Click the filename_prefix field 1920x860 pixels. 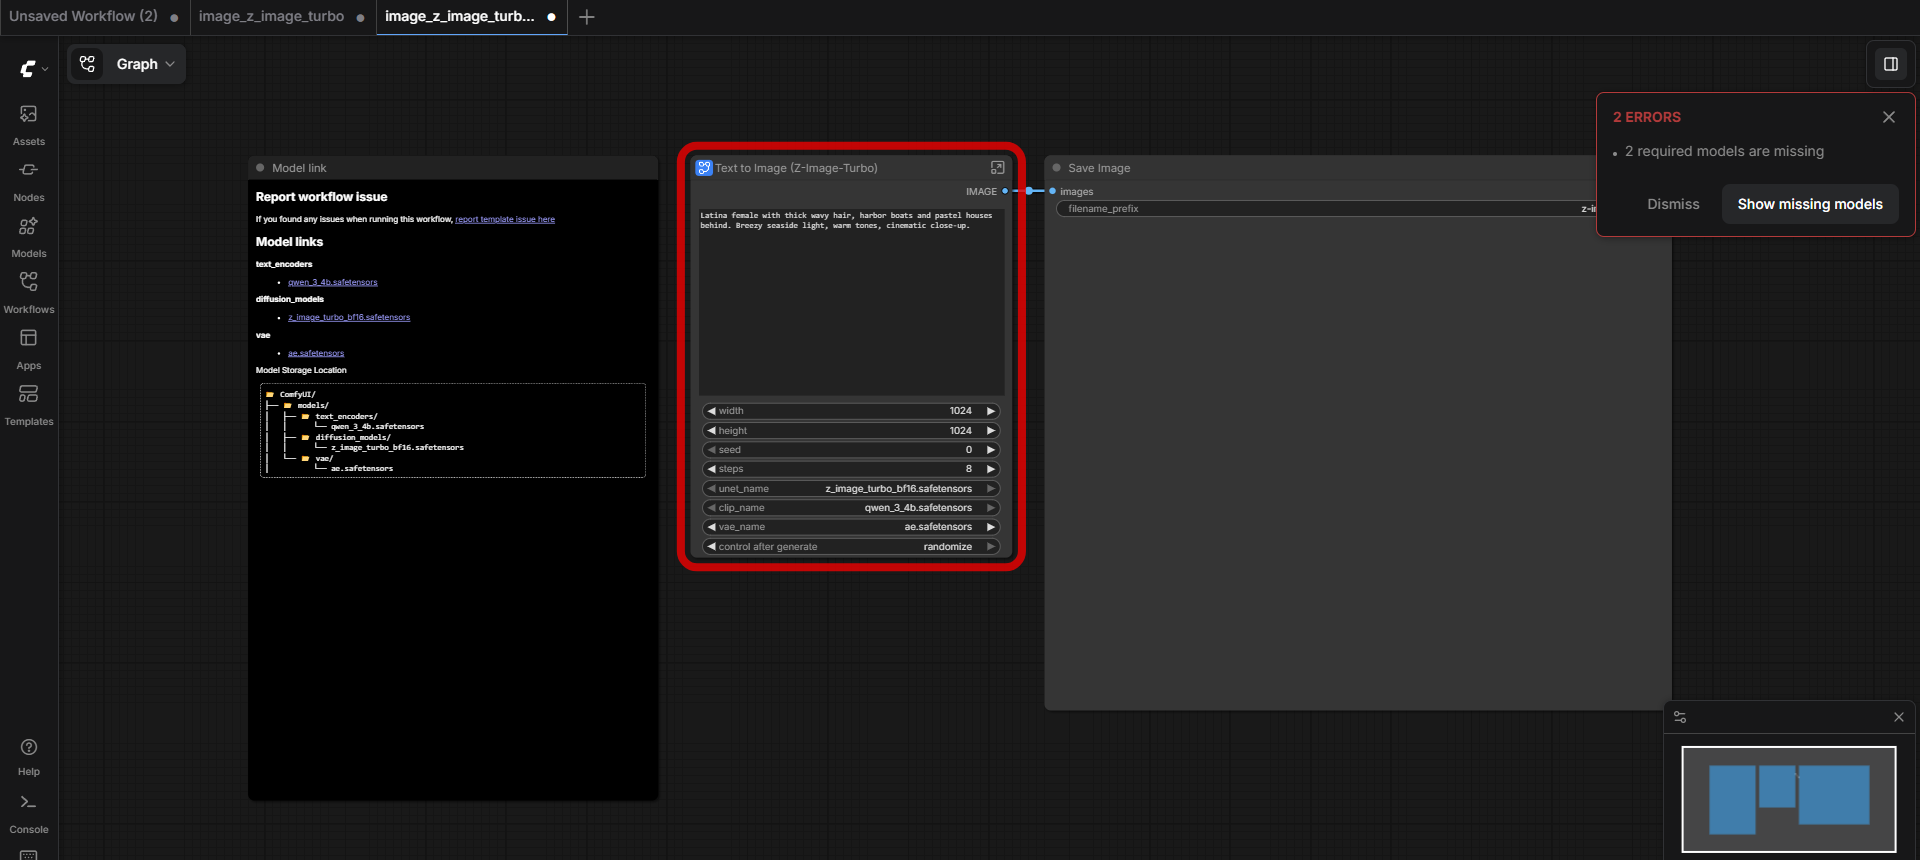click(1326, 209)
